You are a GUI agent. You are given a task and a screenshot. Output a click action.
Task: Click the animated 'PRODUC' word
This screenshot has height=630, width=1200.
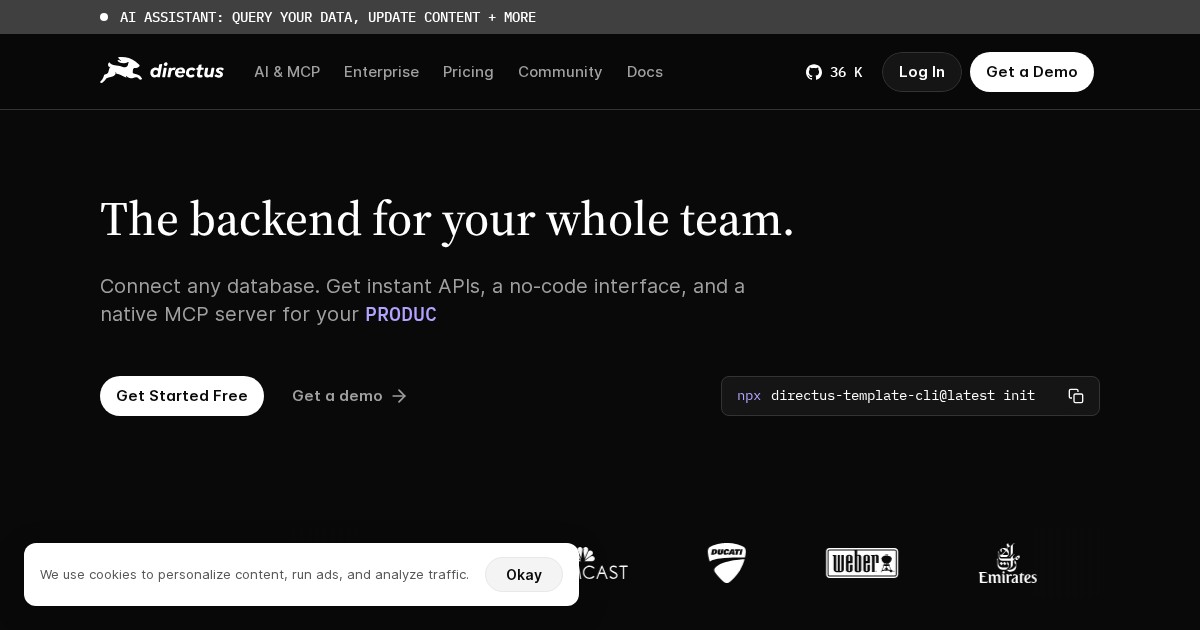point(401,314)
